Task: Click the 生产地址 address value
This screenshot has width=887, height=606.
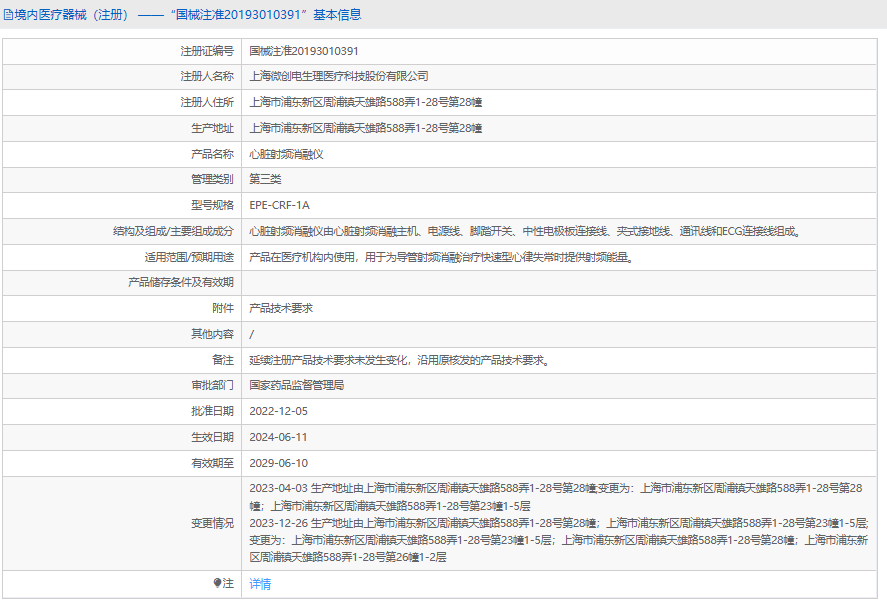Action: click(365, 128)
